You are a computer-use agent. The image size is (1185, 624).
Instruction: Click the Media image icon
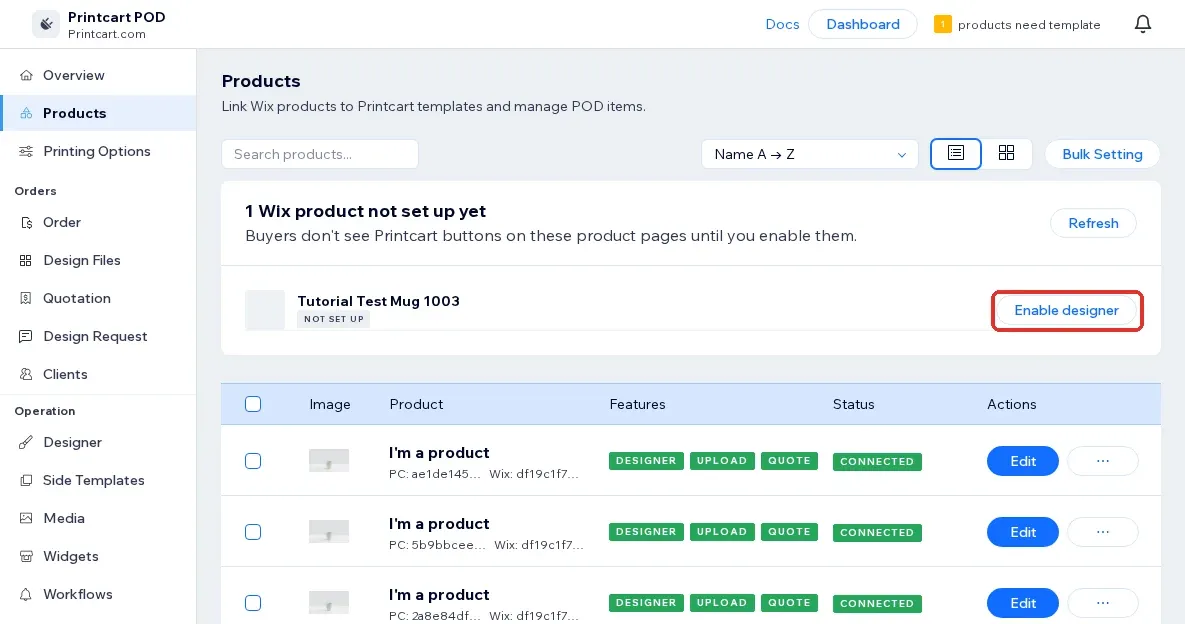(26, 518)
